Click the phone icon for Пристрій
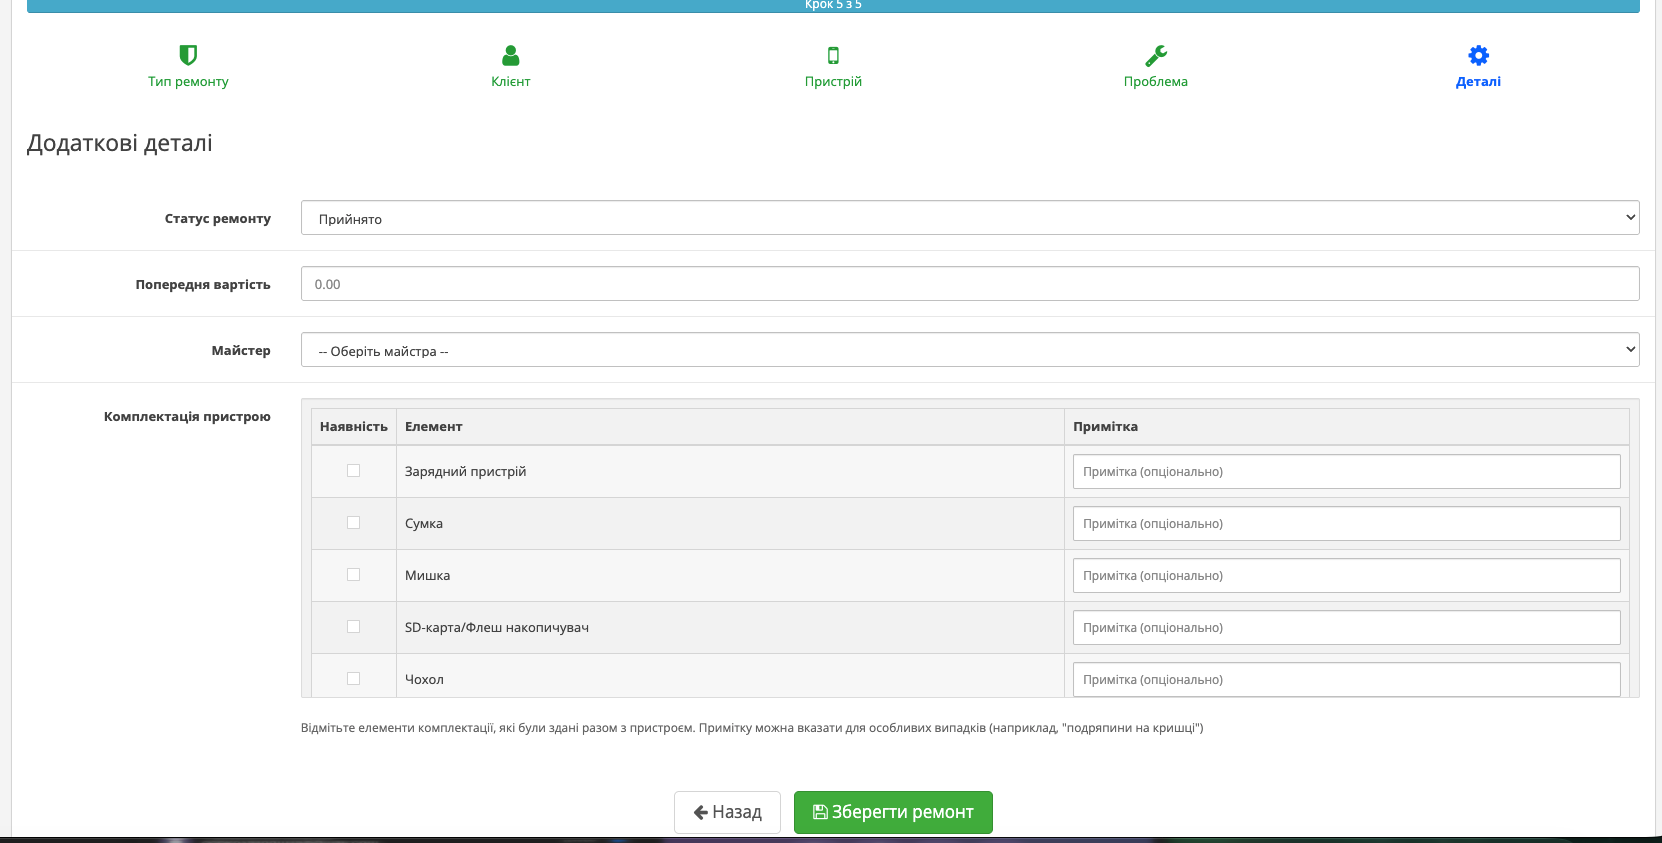1662x843 pixels. pos(833,55)
